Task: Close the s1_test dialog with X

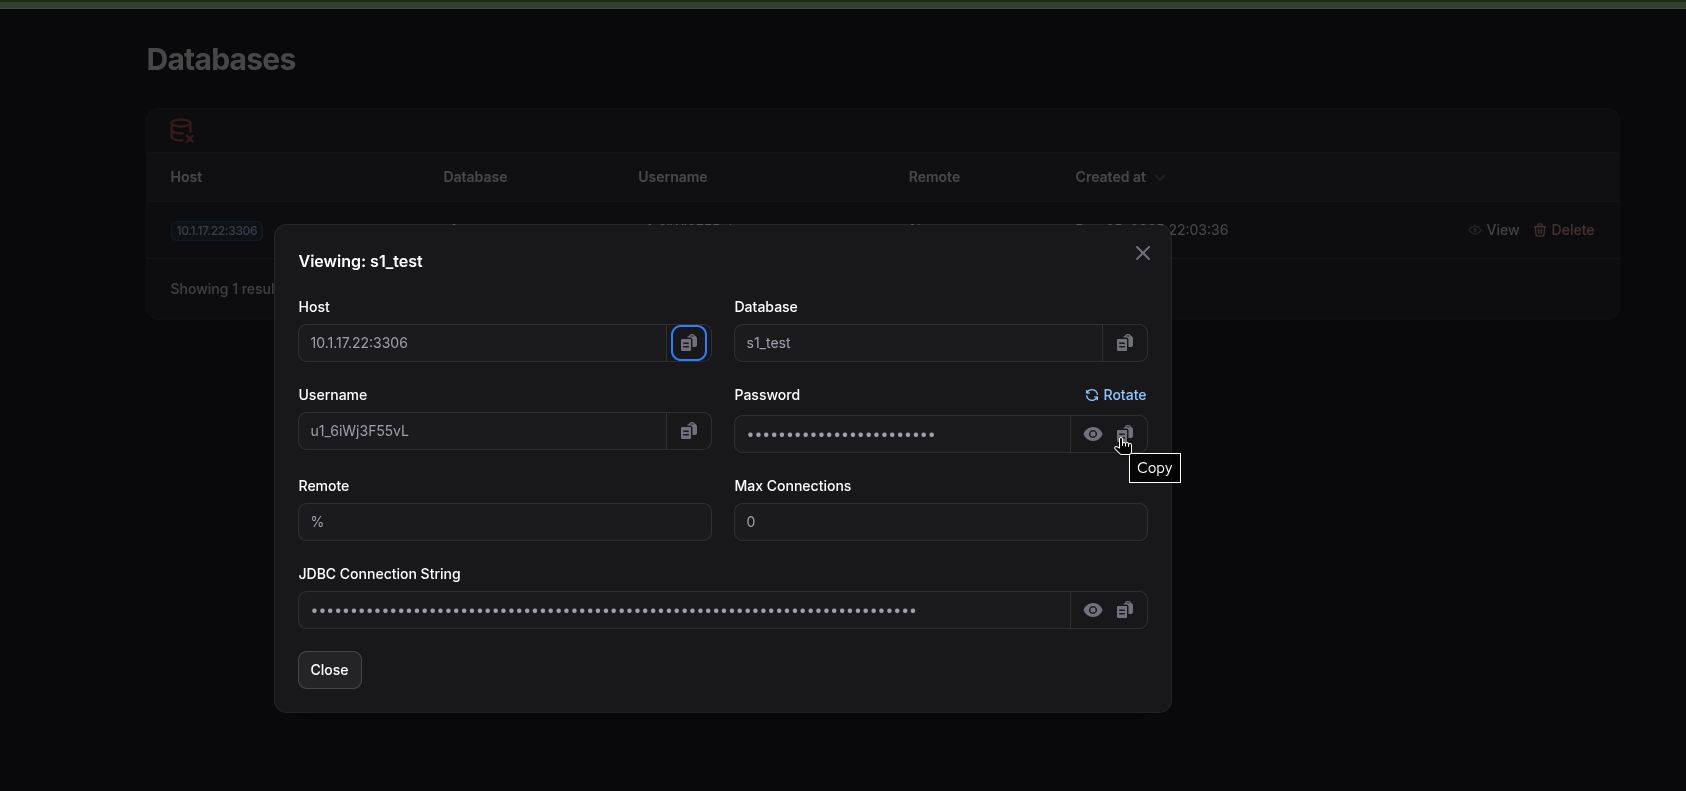Action: pyautogui.click(x=1143, y=253)
